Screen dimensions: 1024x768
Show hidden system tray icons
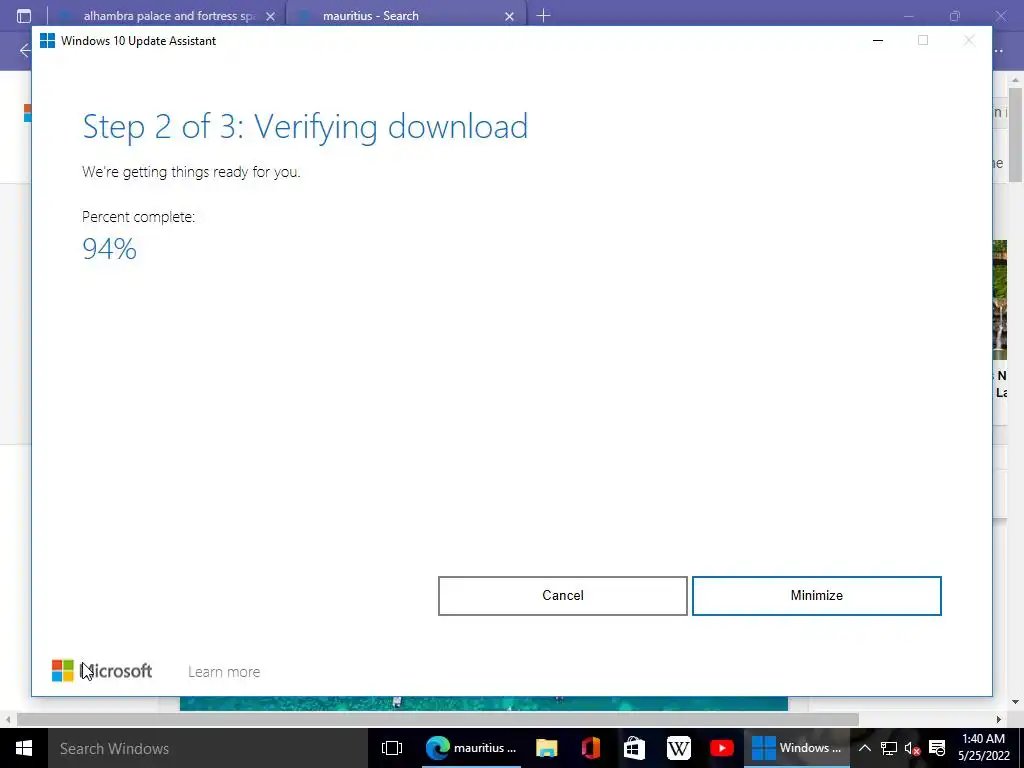(x=865, y=748)
